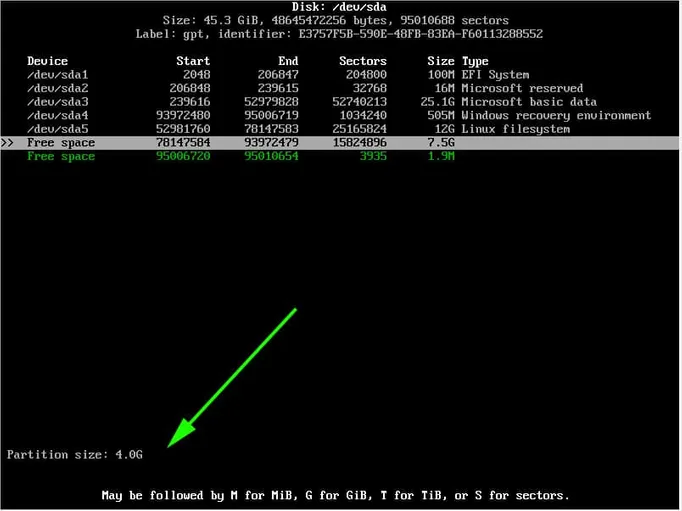Click the Start column header
Screen dimensions: 682x511
tap(192, 61)
